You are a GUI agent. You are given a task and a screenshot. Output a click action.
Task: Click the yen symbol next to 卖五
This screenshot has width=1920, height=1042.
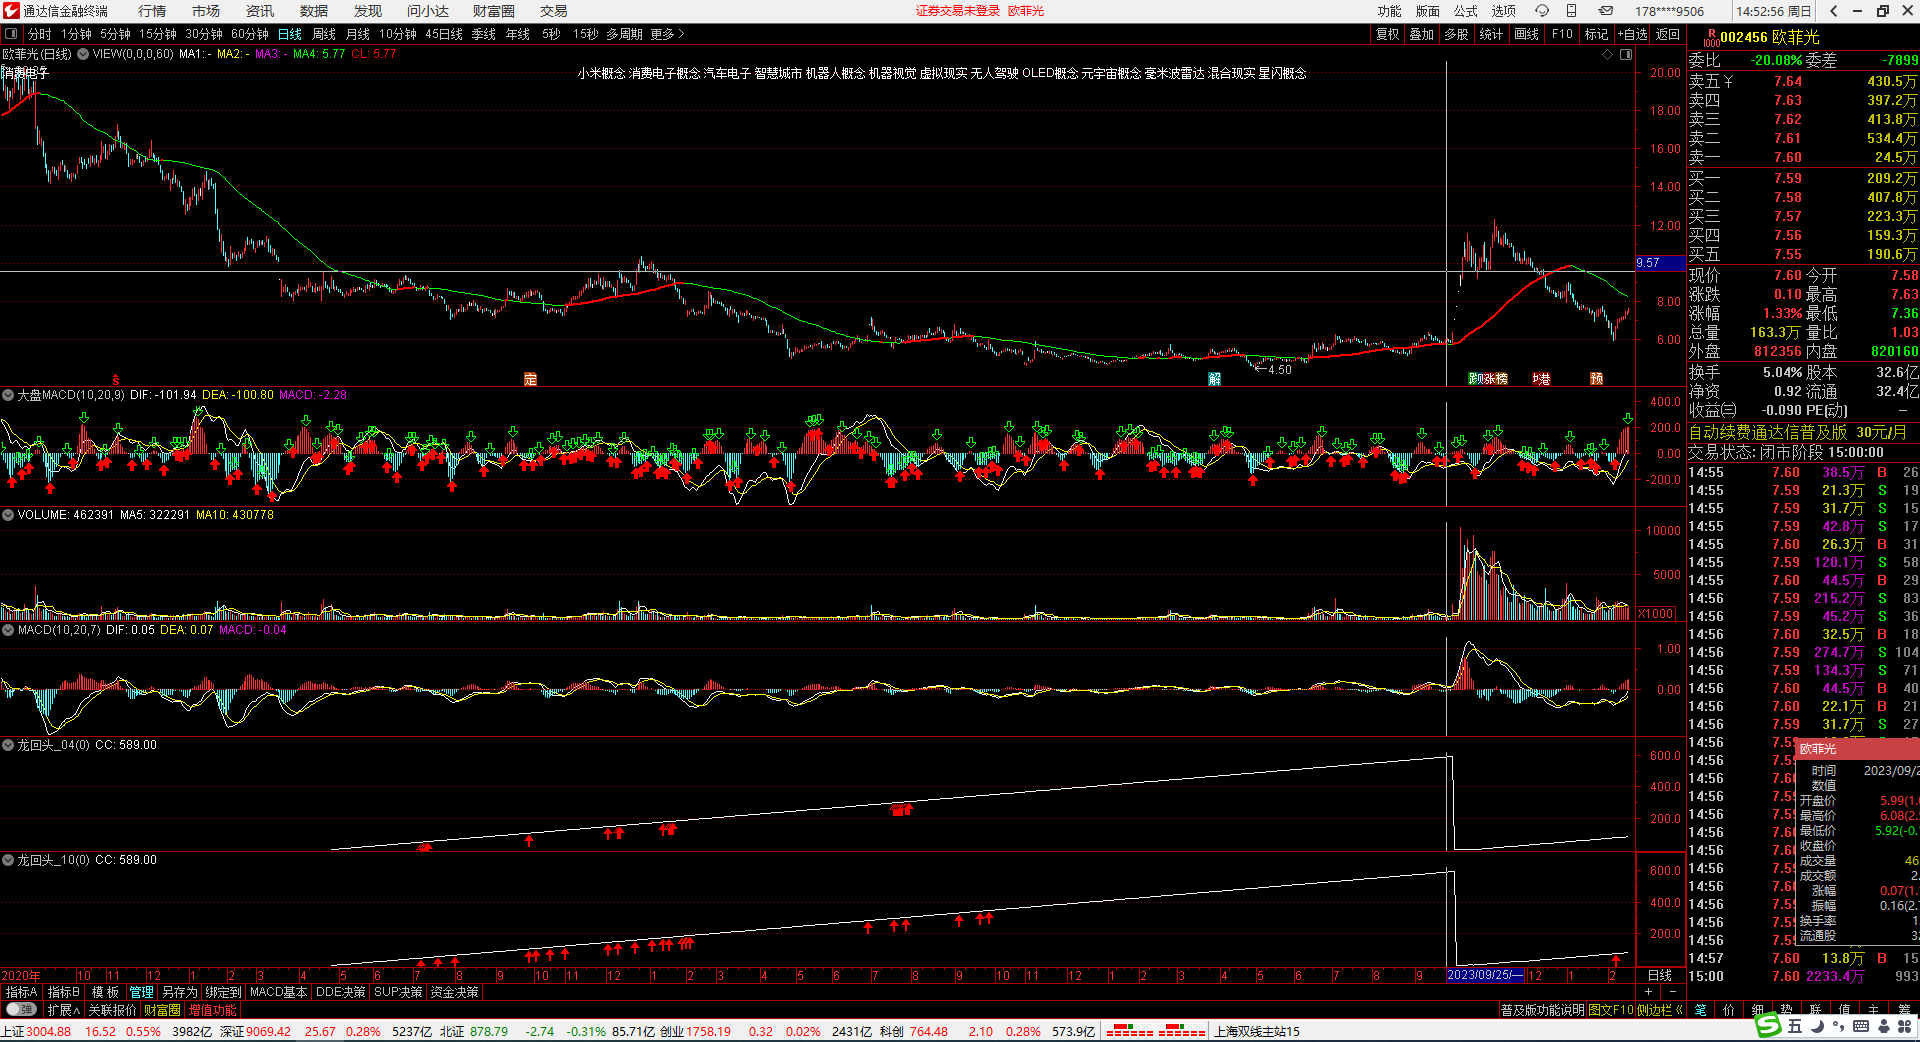pos(1728,82)
